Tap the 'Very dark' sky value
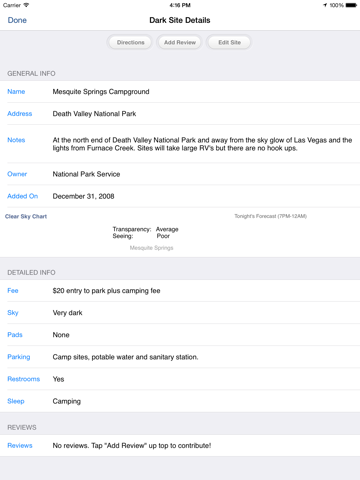 [67, 313]
